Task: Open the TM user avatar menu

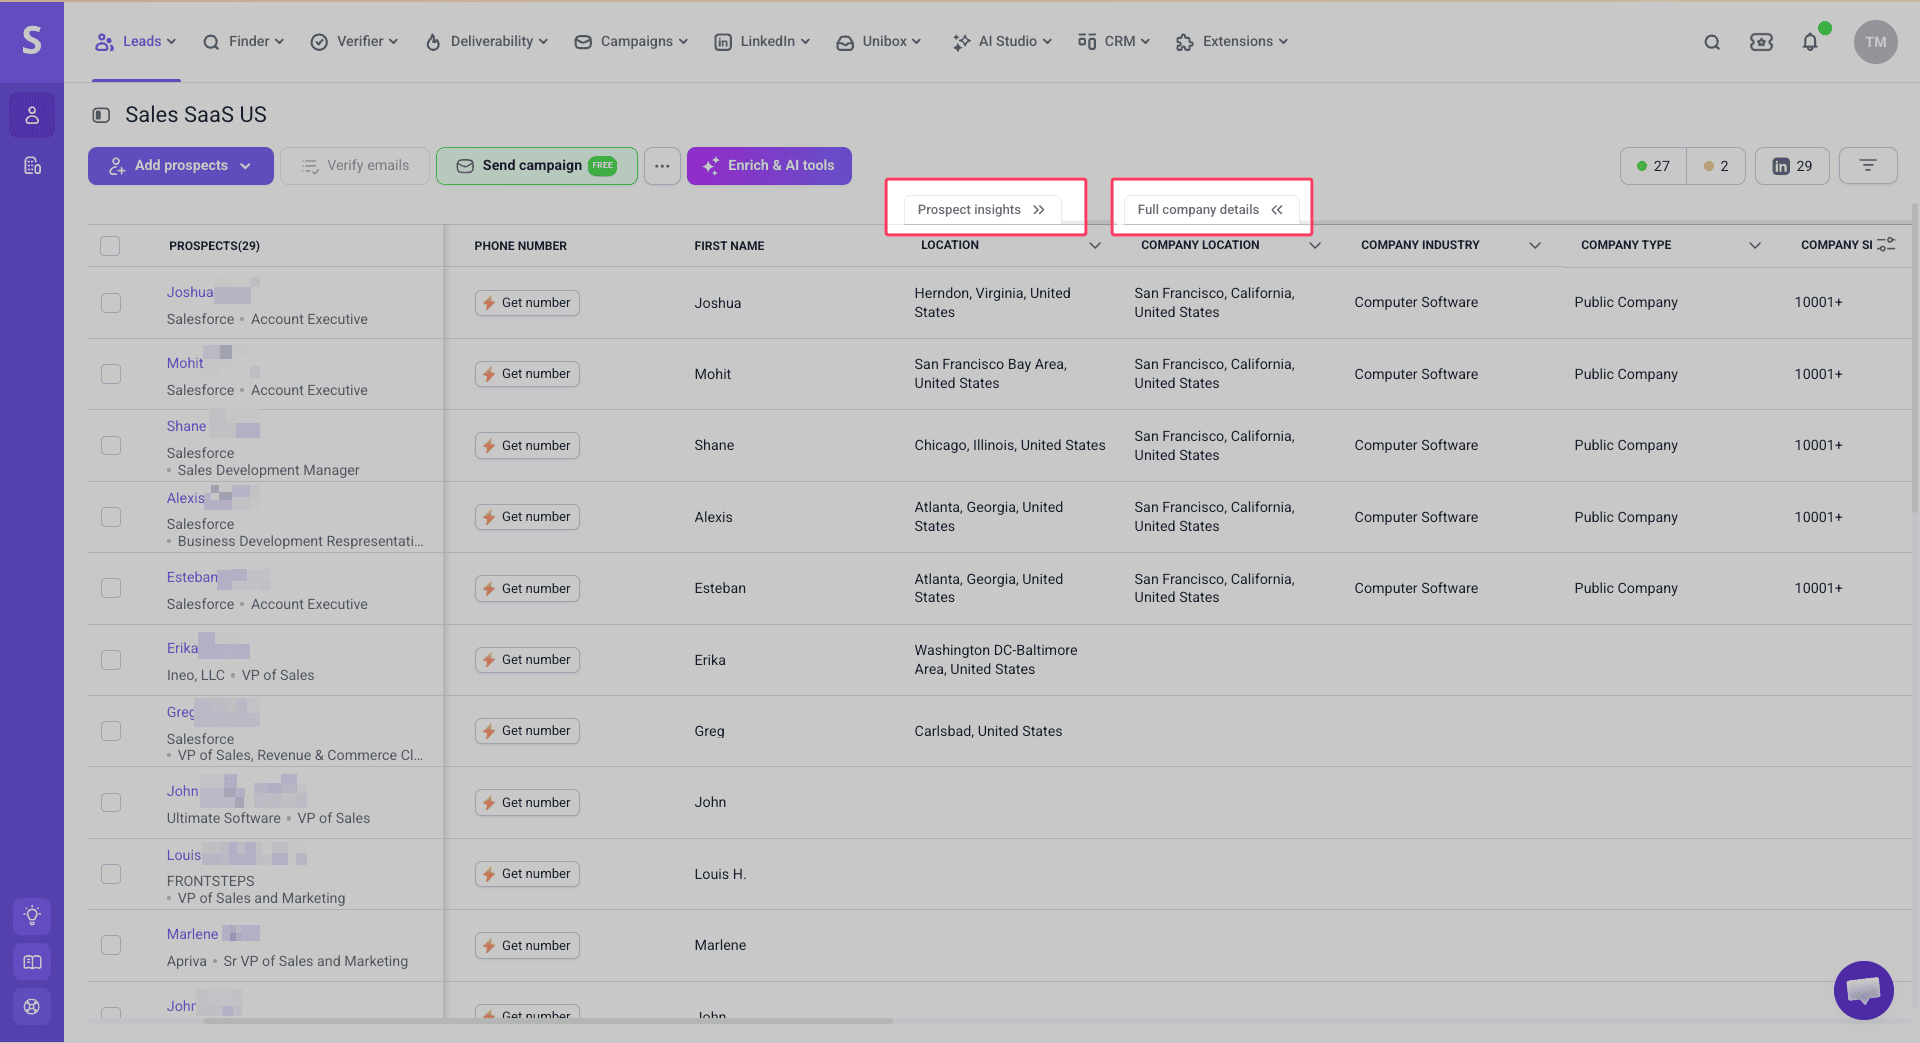Action: 1875,42
